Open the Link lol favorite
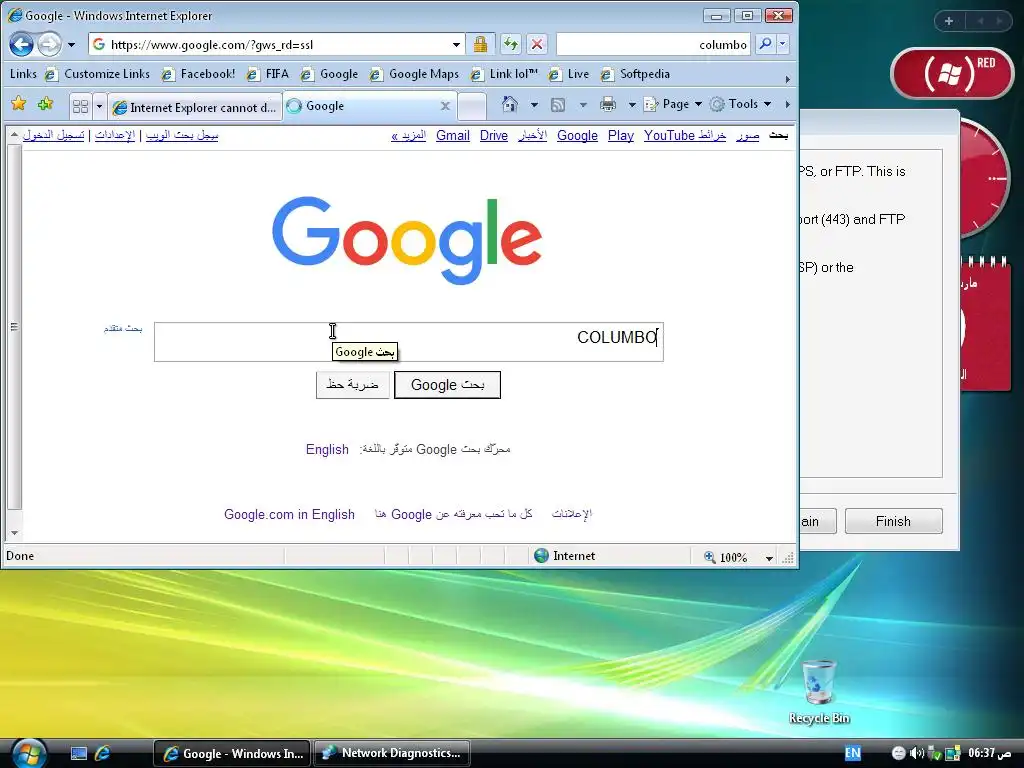Image resolution: width=1024 pixels, height=768 pixels. pyautogui.click(x=504, y=74)
